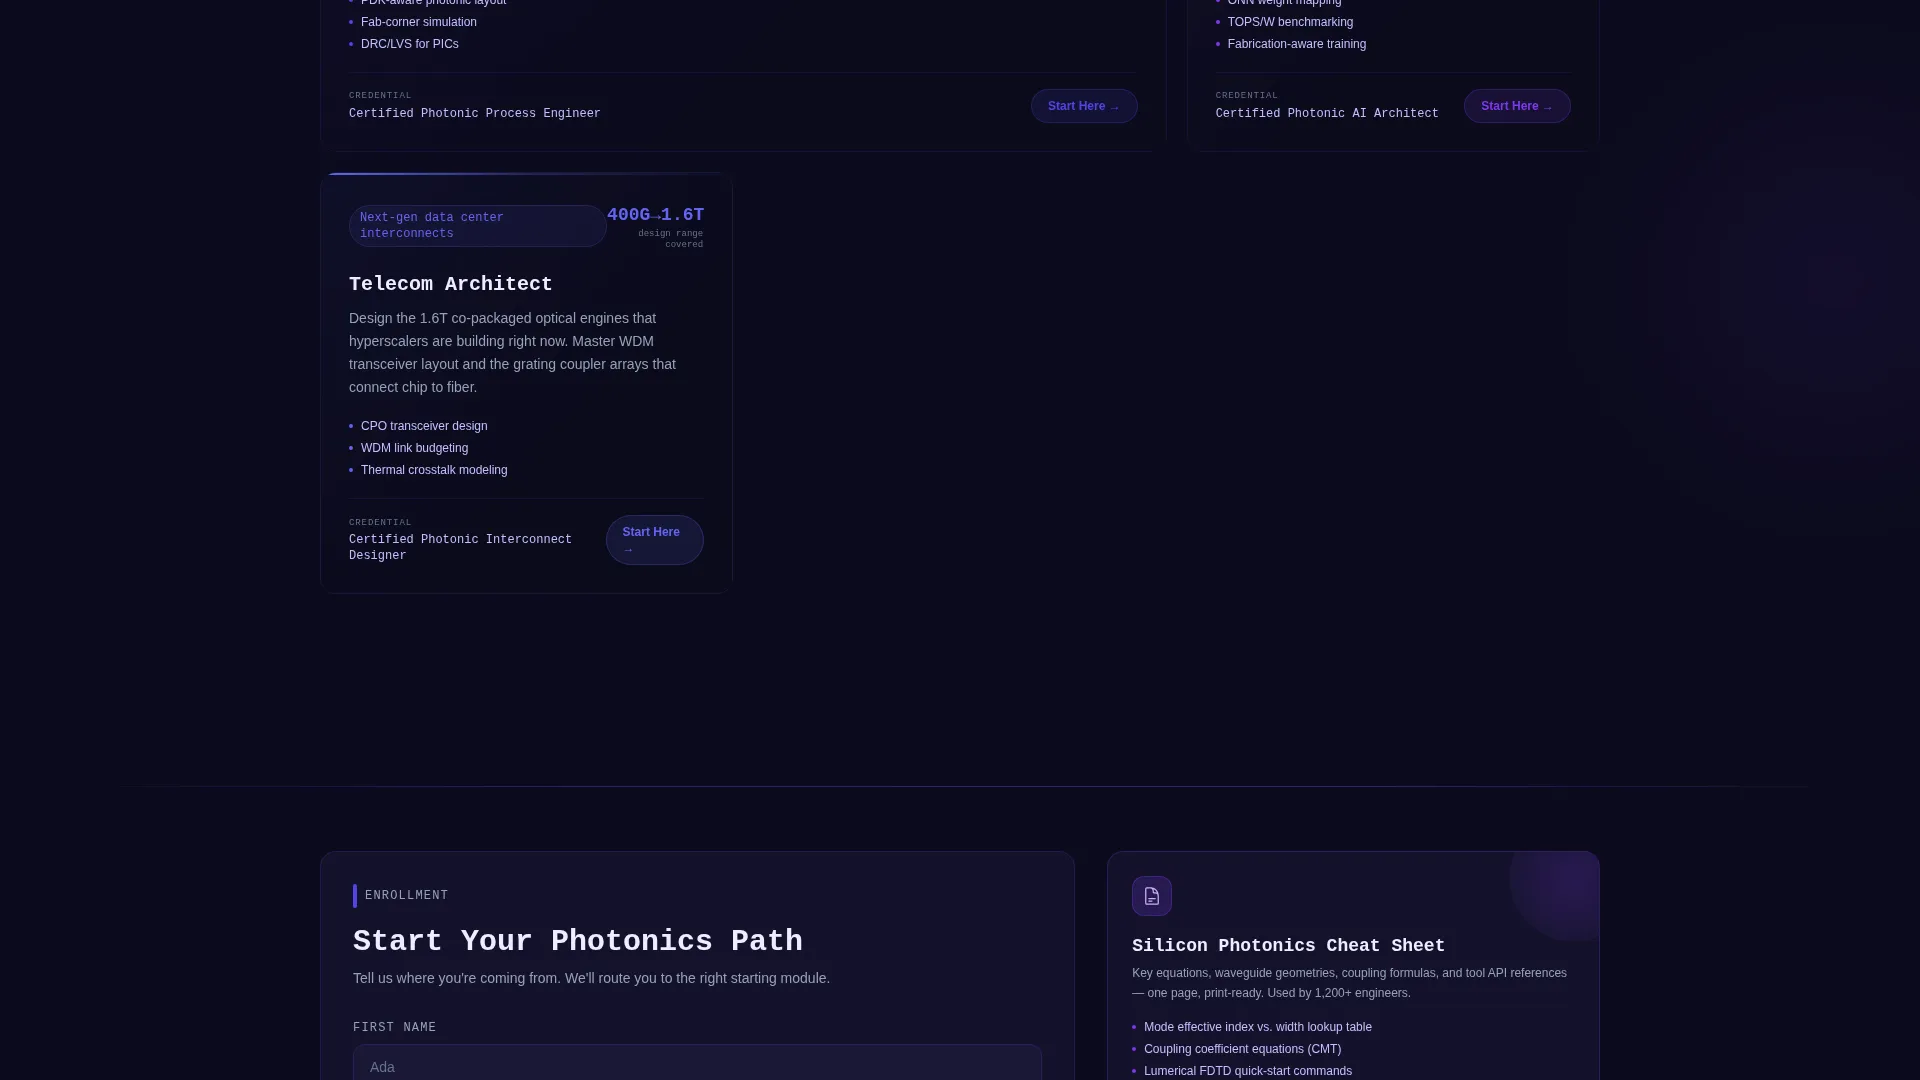Click the Cheat Sheet document icon
1920x1080 pixels.
click(1152, 896)
